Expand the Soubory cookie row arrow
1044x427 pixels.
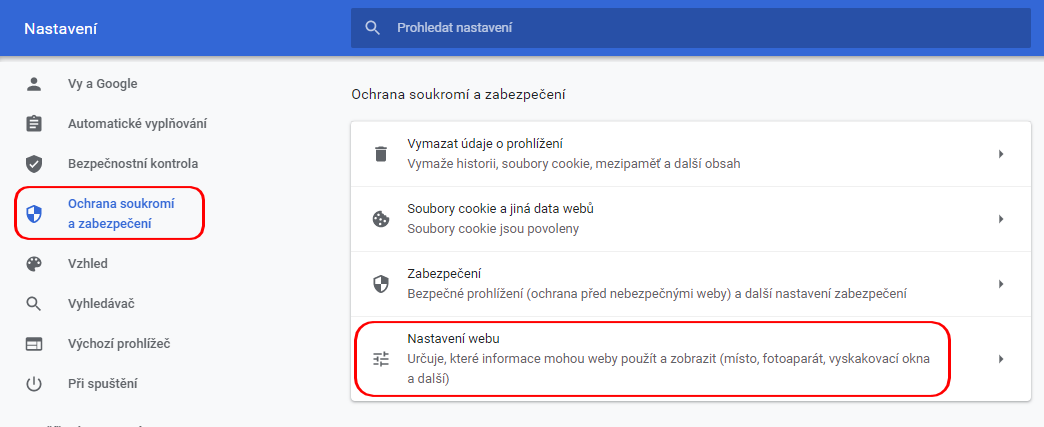[x=1000, y=219]
